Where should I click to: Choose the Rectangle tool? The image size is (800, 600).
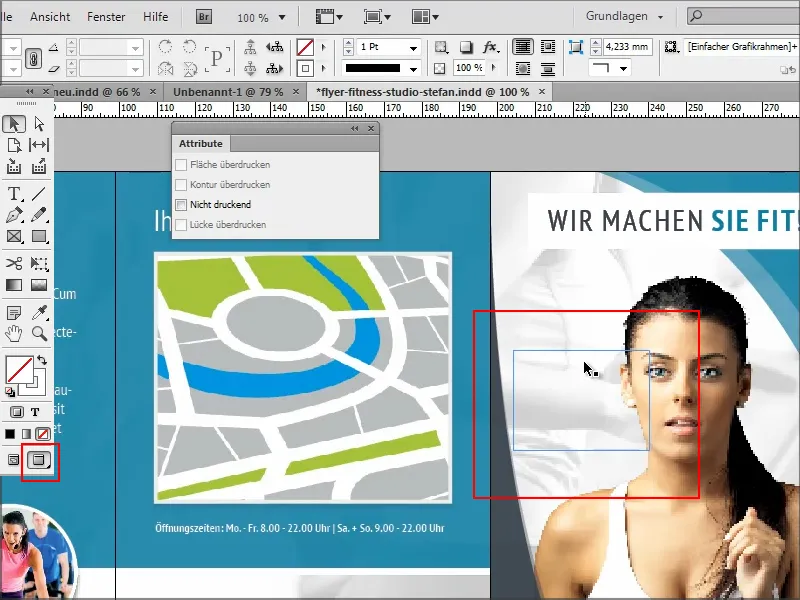tap(39, 236)
